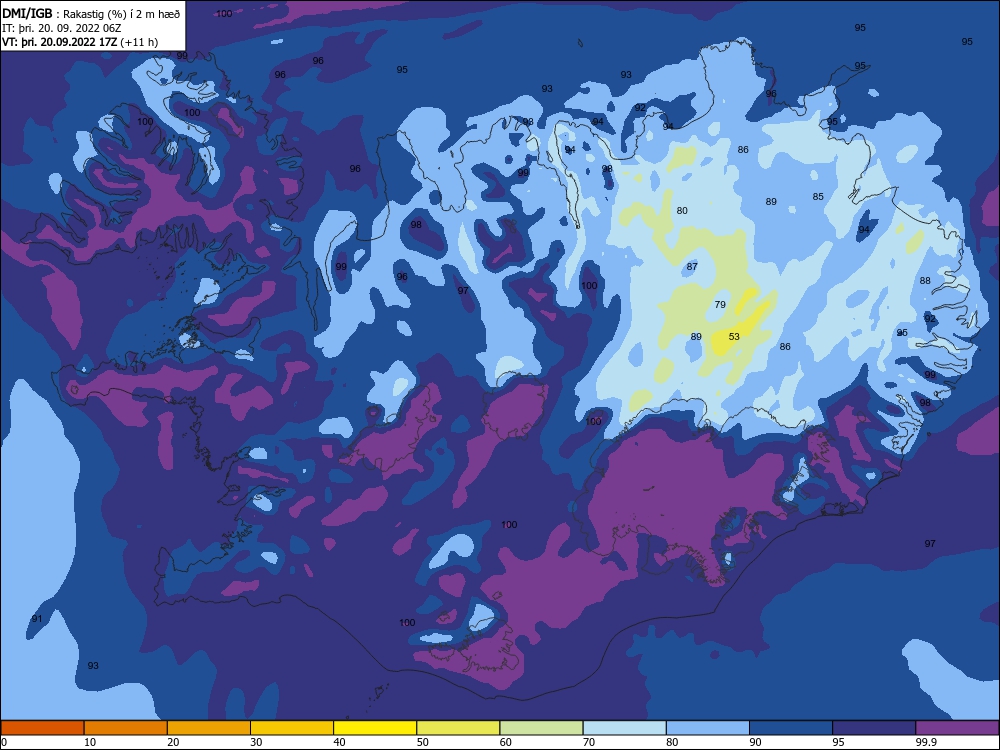Click the orange 10–20 legend swatch
Viewport: 1000px width, 750px height.
[x=126, y=728]
